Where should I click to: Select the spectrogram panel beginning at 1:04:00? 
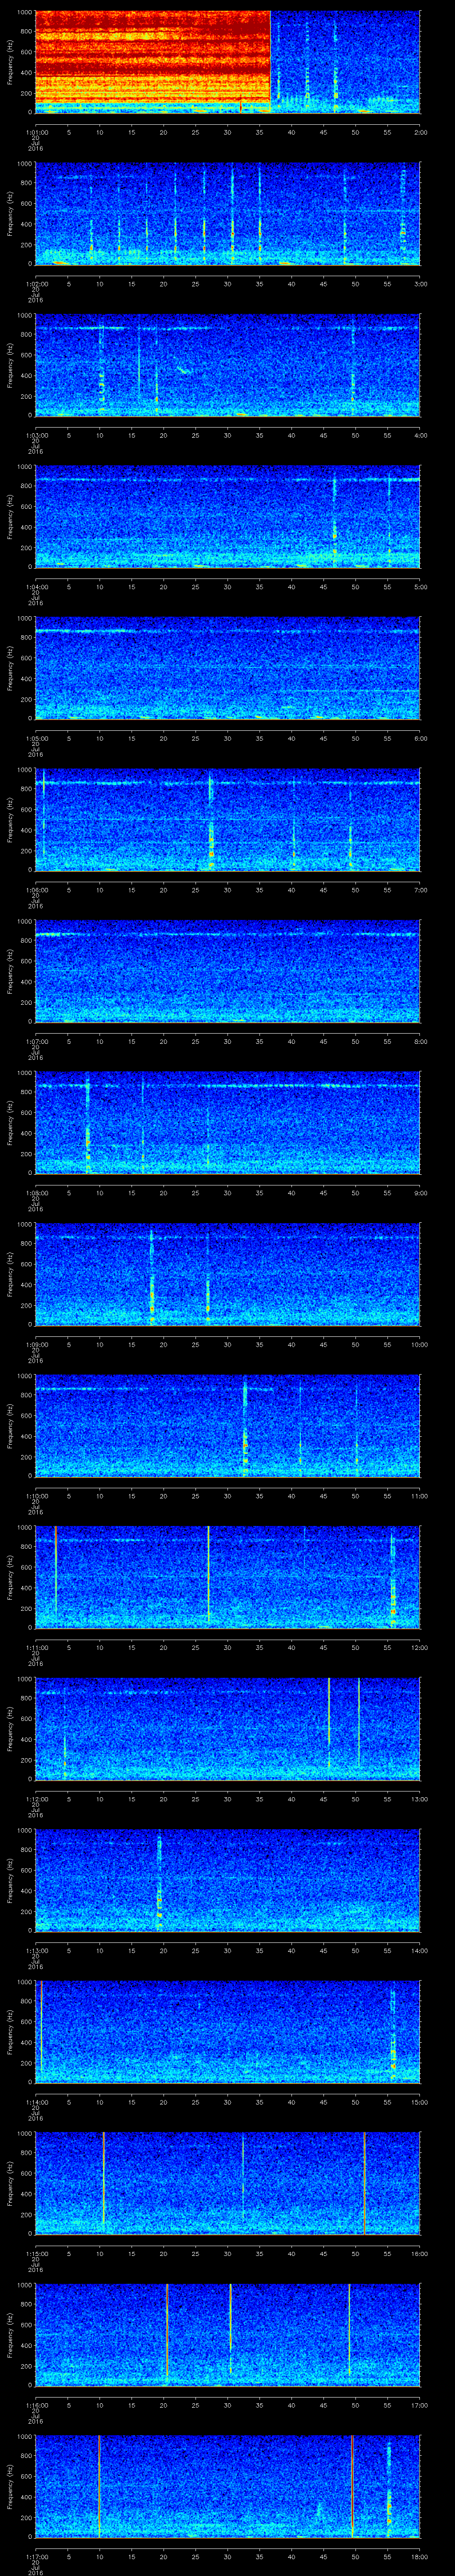point(227,516)
